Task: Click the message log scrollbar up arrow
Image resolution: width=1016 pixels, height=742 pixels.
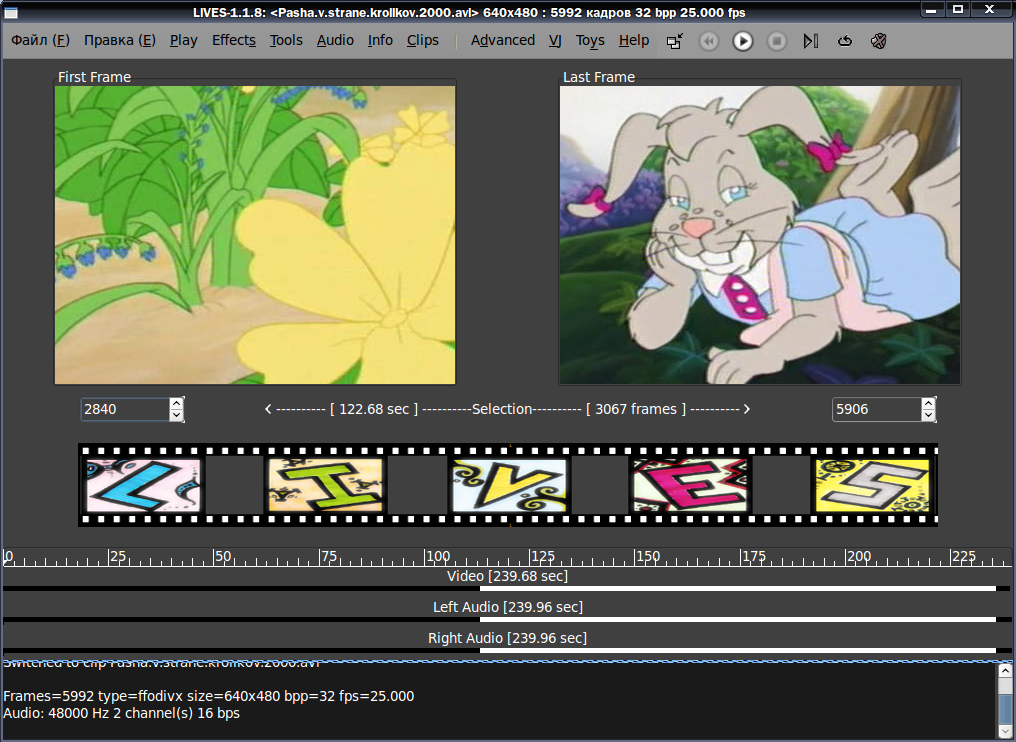Action: 1005,670
